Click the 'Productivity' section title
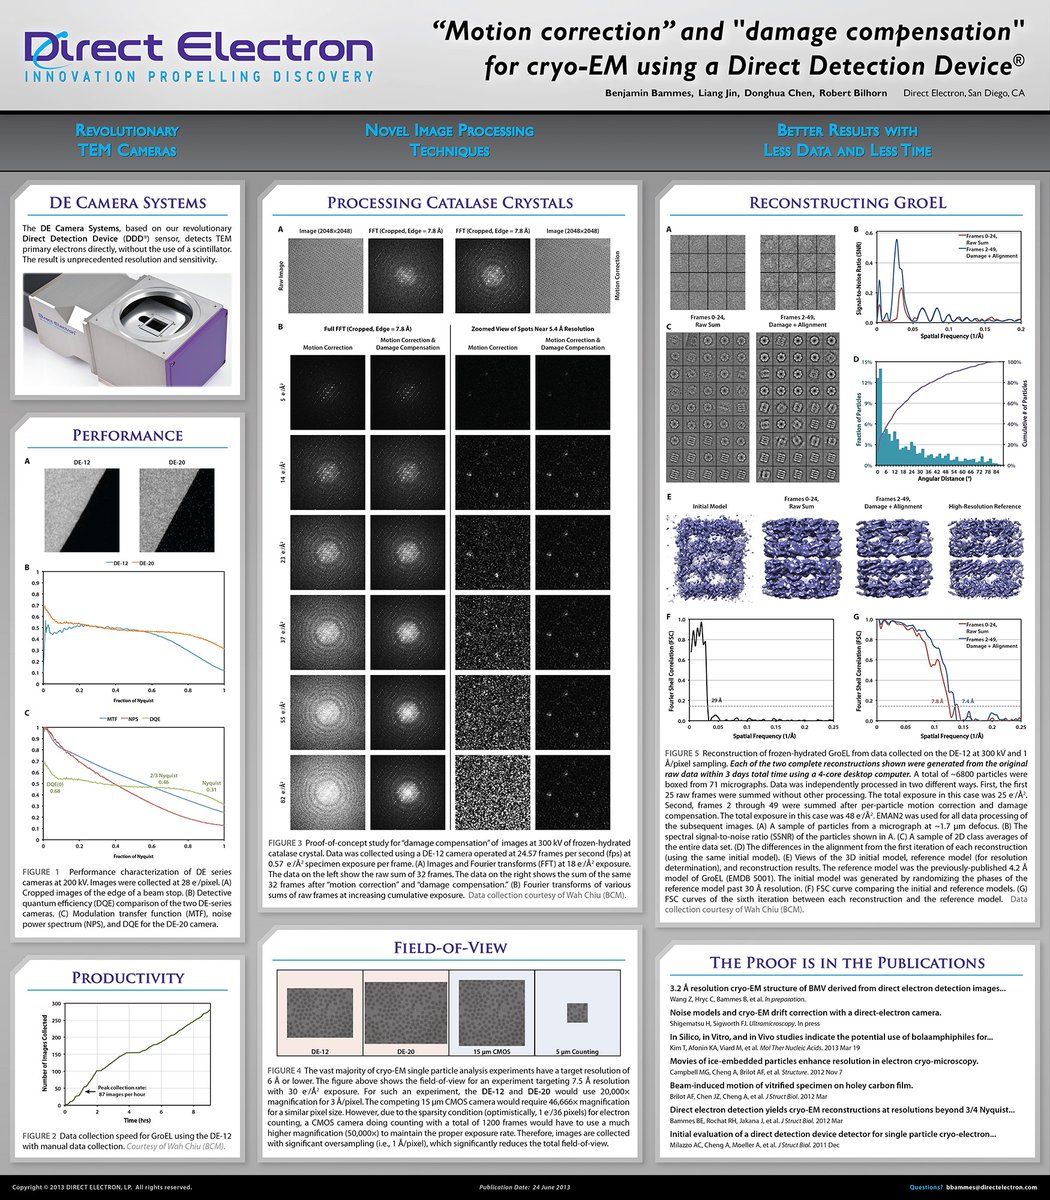This screenshot has width=1050, height=1200. (x=127, y=978)
